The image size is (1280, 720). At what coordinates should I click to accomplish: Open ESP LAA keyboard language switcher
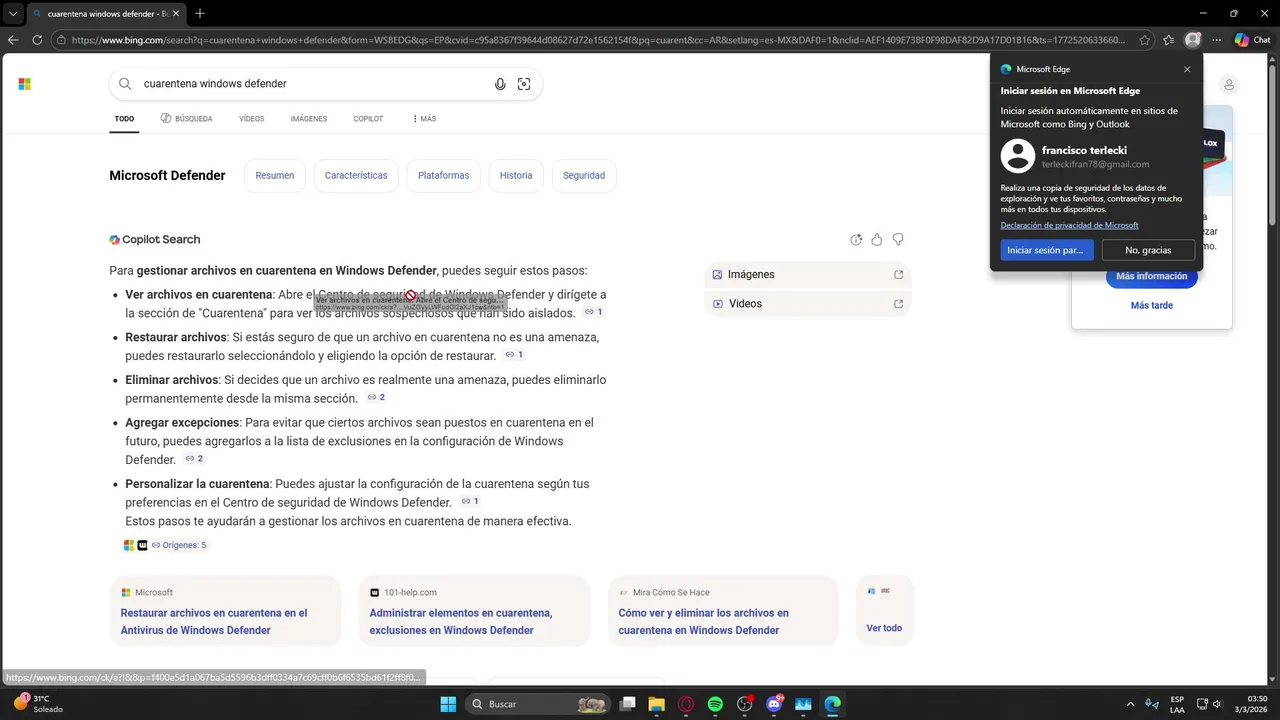pos(1177,704)
